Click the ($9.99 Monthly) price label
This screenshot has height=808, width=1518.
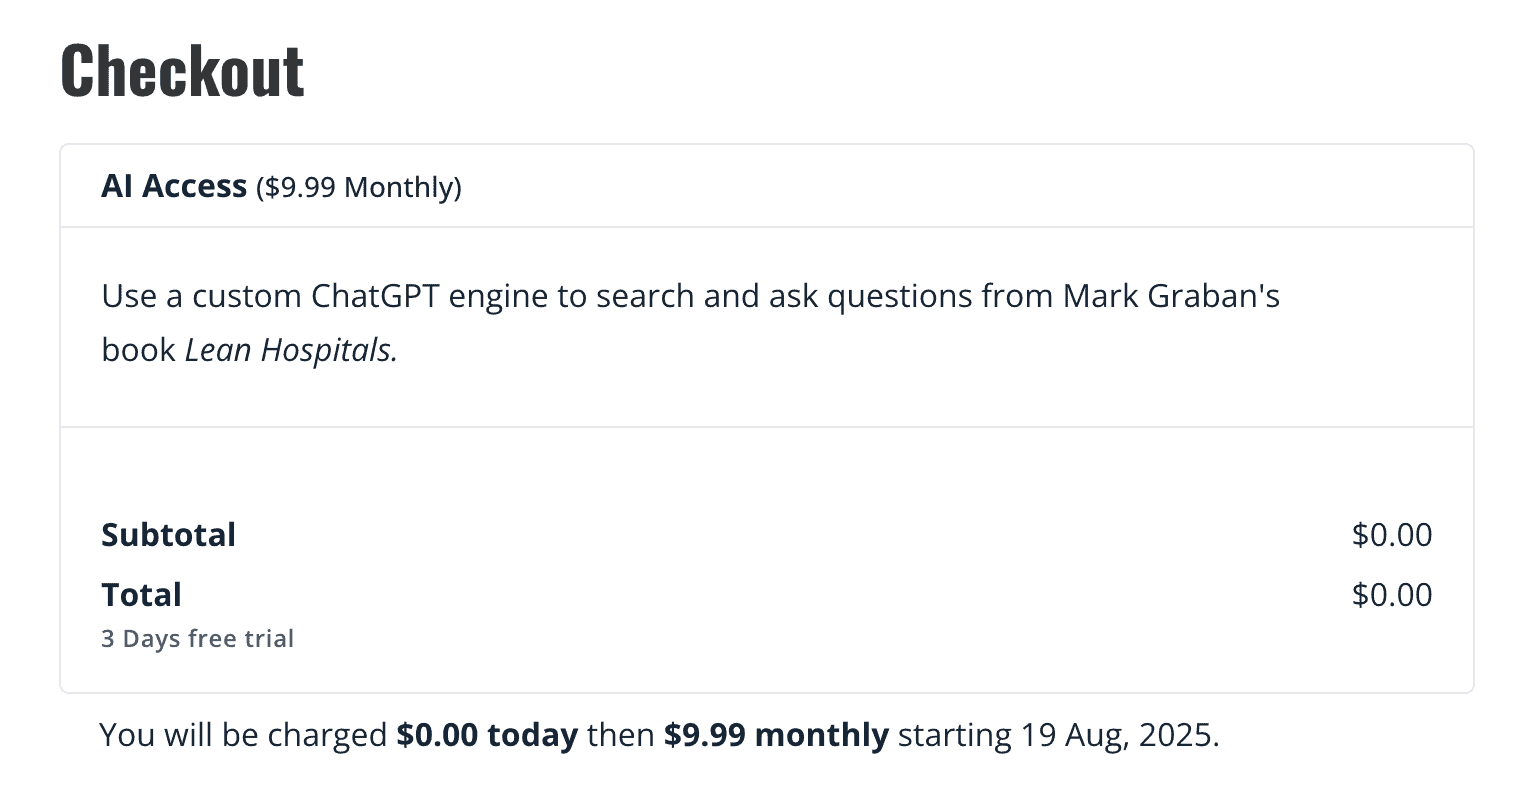(359, 188)
